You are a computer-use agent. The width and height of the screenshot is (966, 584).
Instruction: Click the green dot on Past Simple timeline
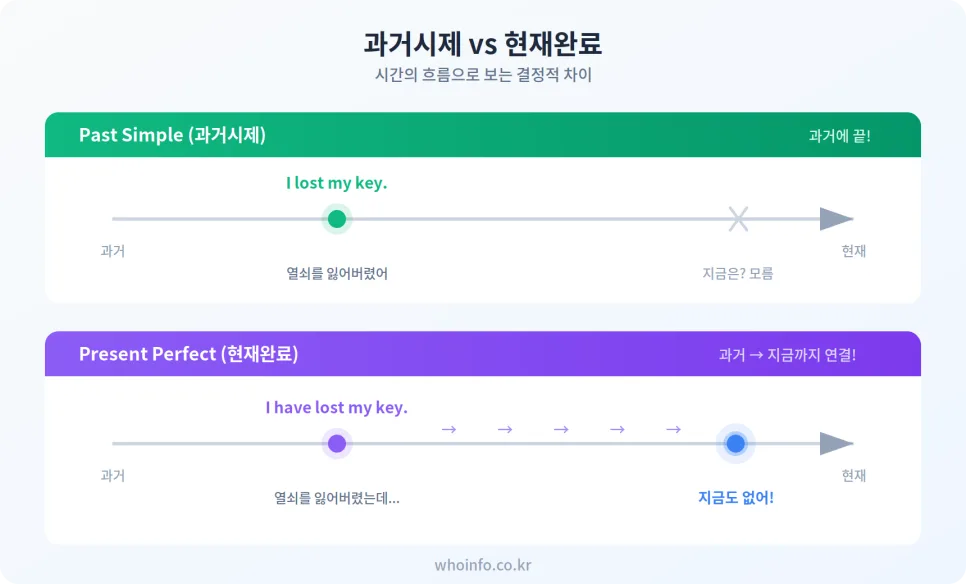(337, 219)
